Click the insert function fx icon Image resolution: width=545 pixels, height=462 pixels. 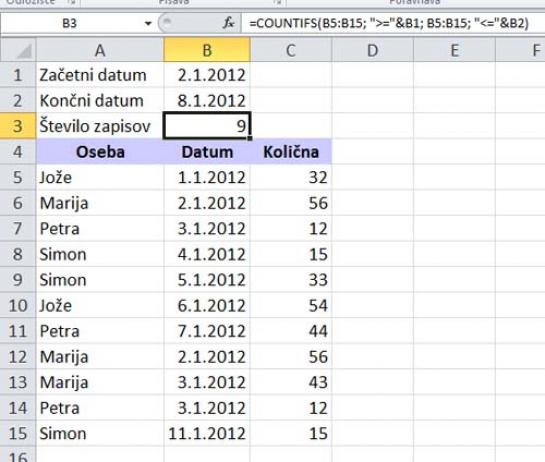[x=229, y=23]
